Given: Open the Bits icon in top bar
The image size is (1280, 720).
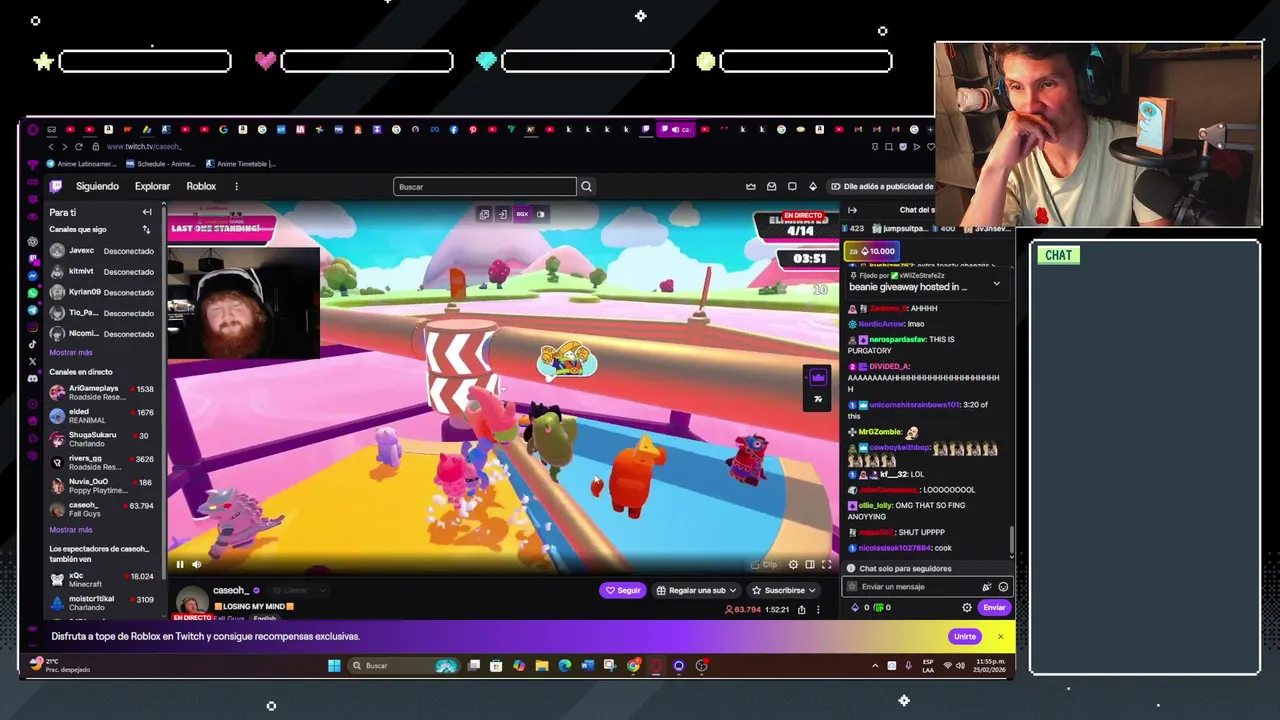Looking at the screenshot, I should click(813, 186).
